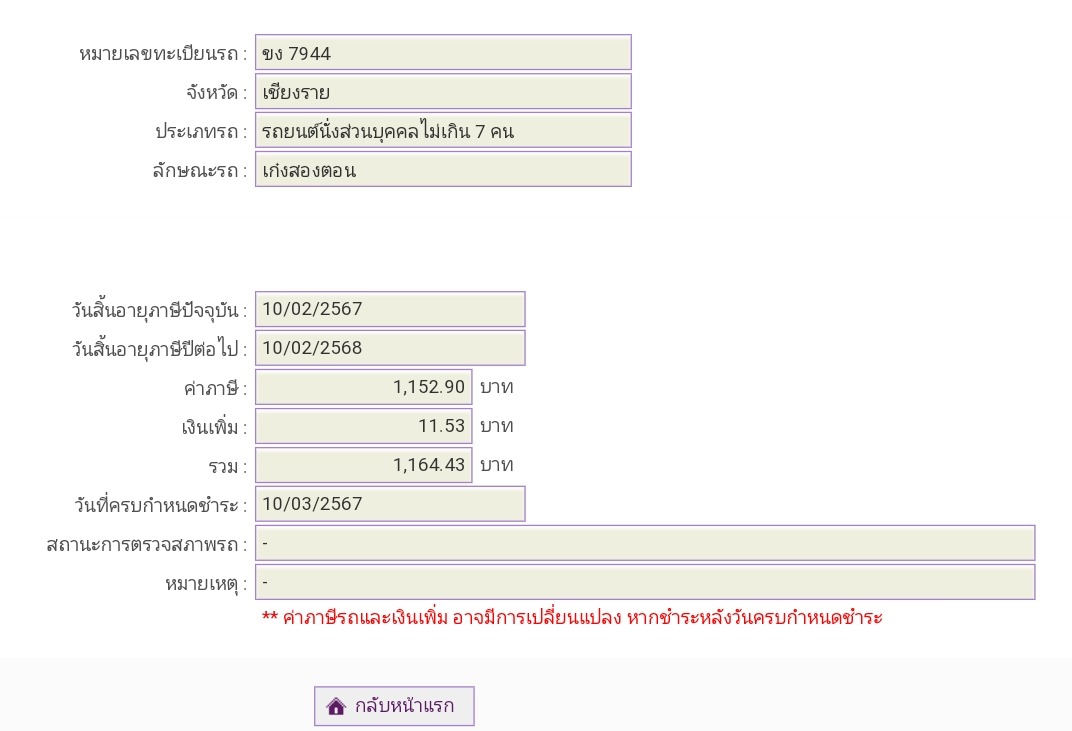The width and height of the screenshot is (1072, 731).
Task: Click the บาท unit beside ค่าภาษี
Action: [x=496, y=387]
